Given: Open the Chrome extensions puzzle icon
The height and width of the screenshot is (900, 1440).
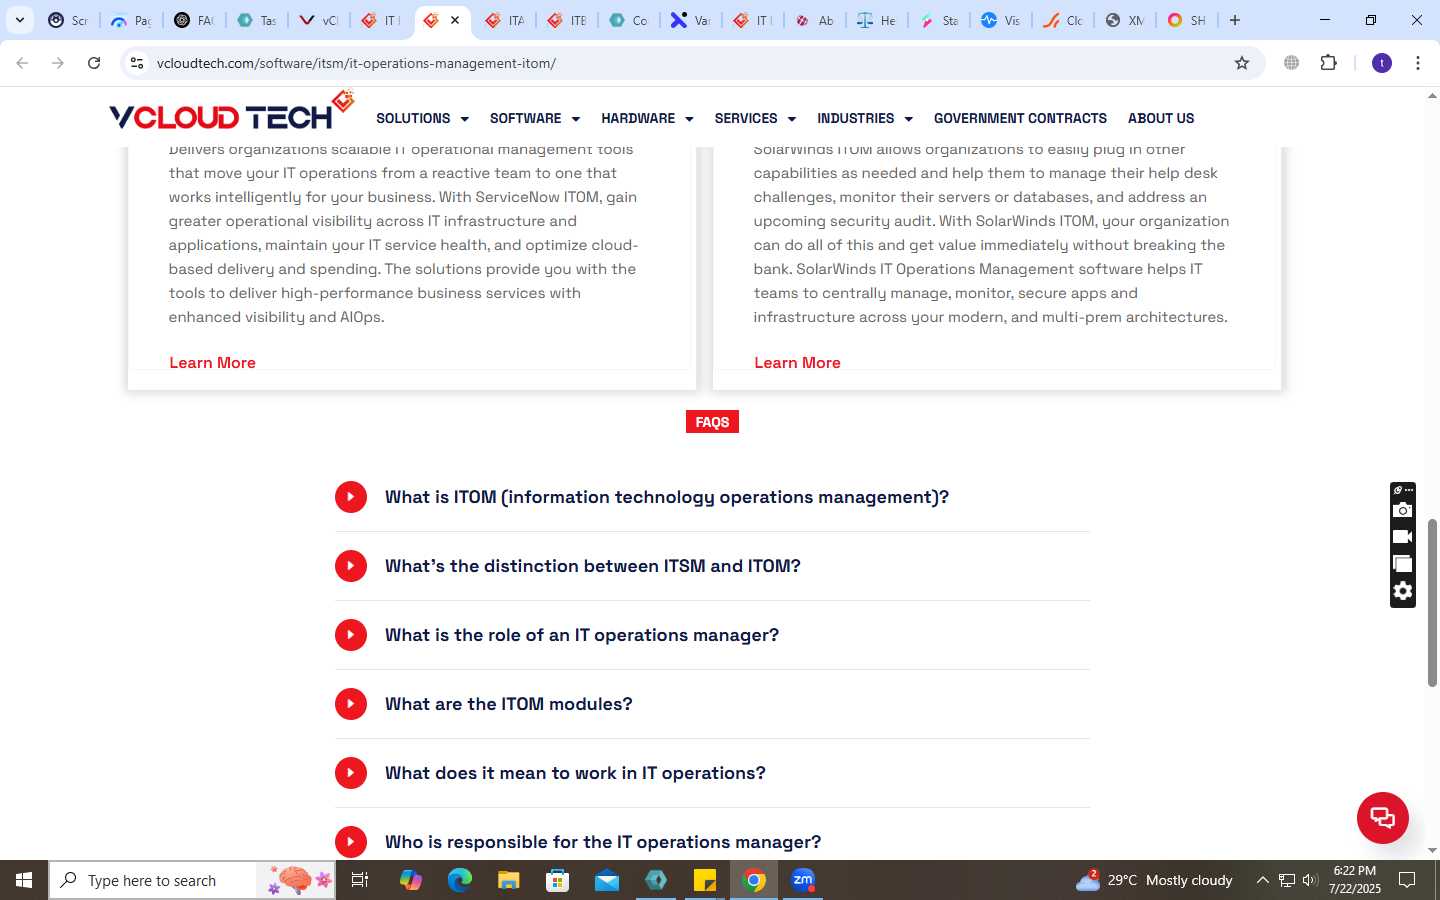Looking at the screenshot, I should coord(1329,63).
